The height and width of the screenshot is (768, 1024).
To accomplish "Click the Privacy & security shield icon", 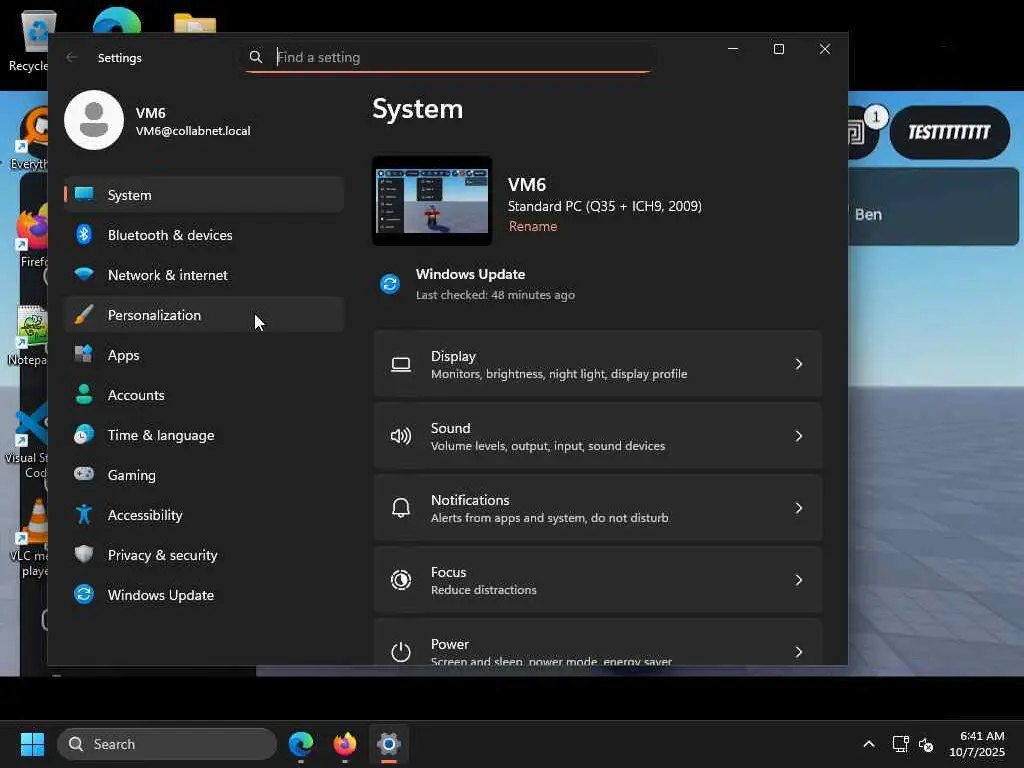I will point(84,555).
